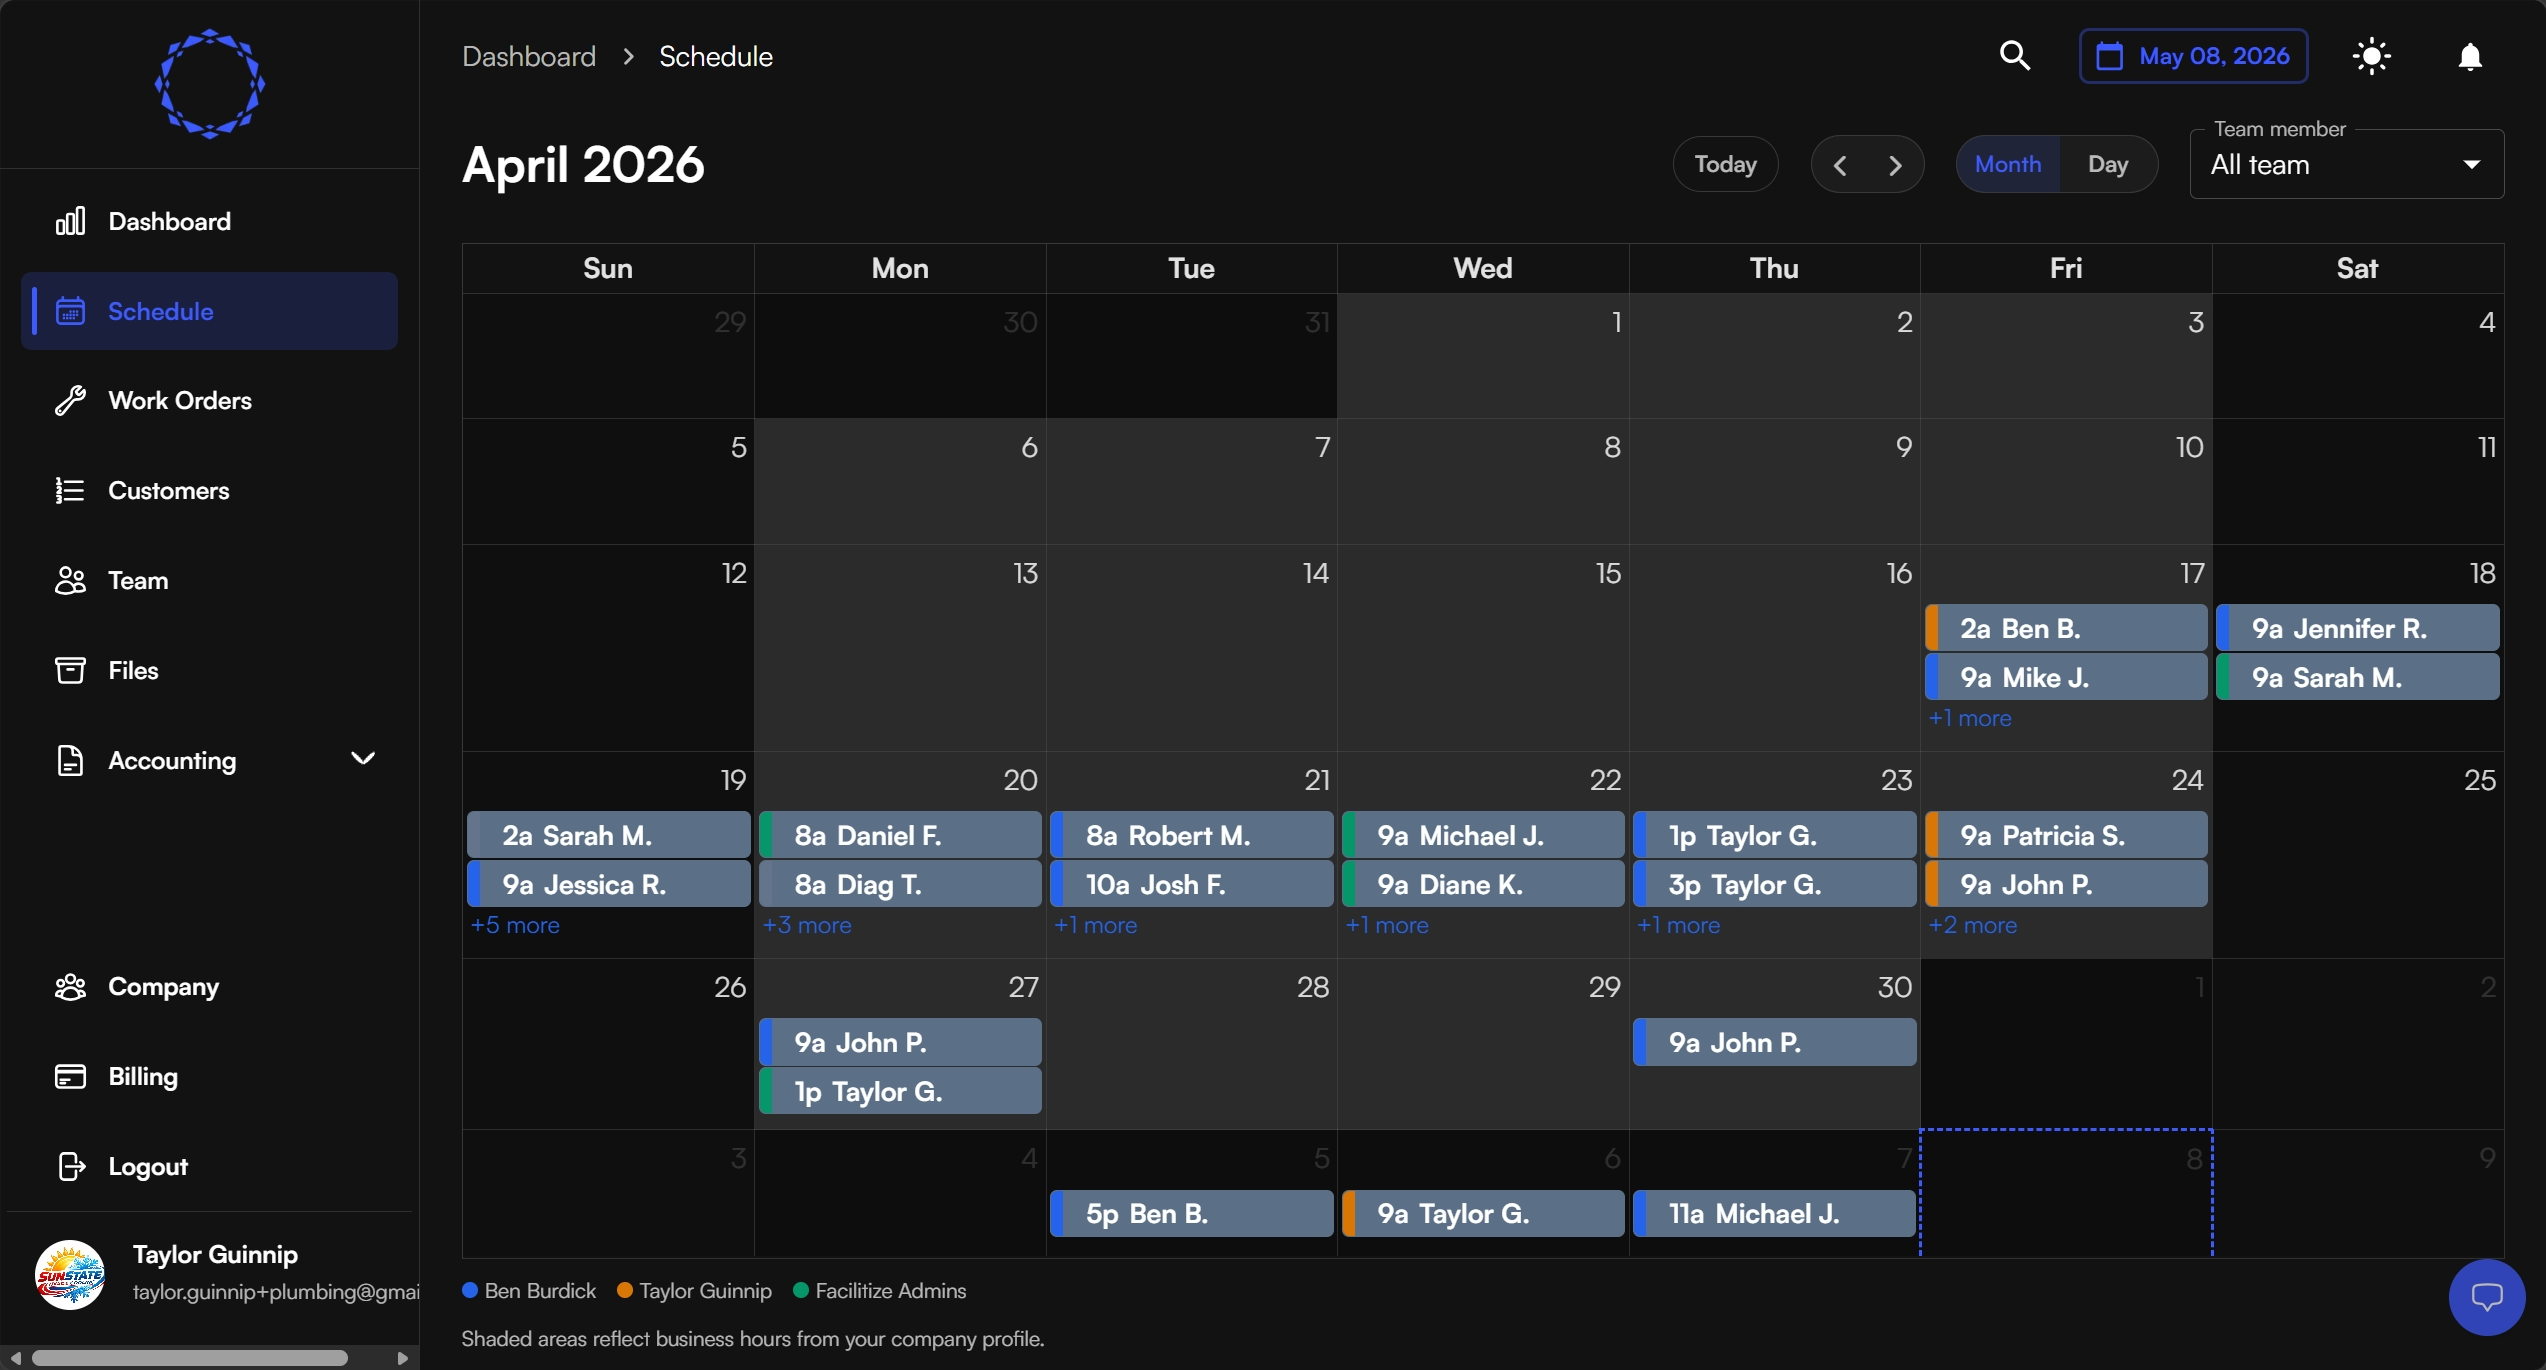
Task: Open the May 08, 2026 date picker
Action: [x=2194, y=56]
